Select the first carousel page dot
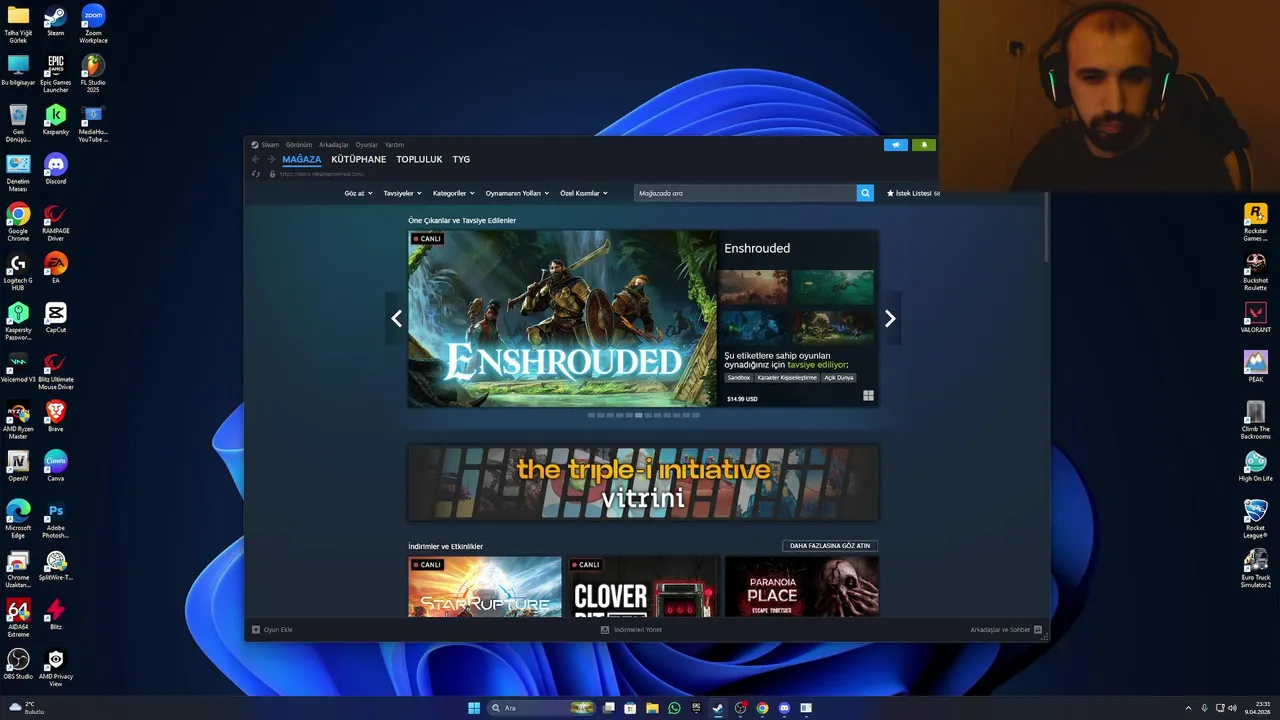This screenshot has width=1280, height=720. (x=591, y=415)
